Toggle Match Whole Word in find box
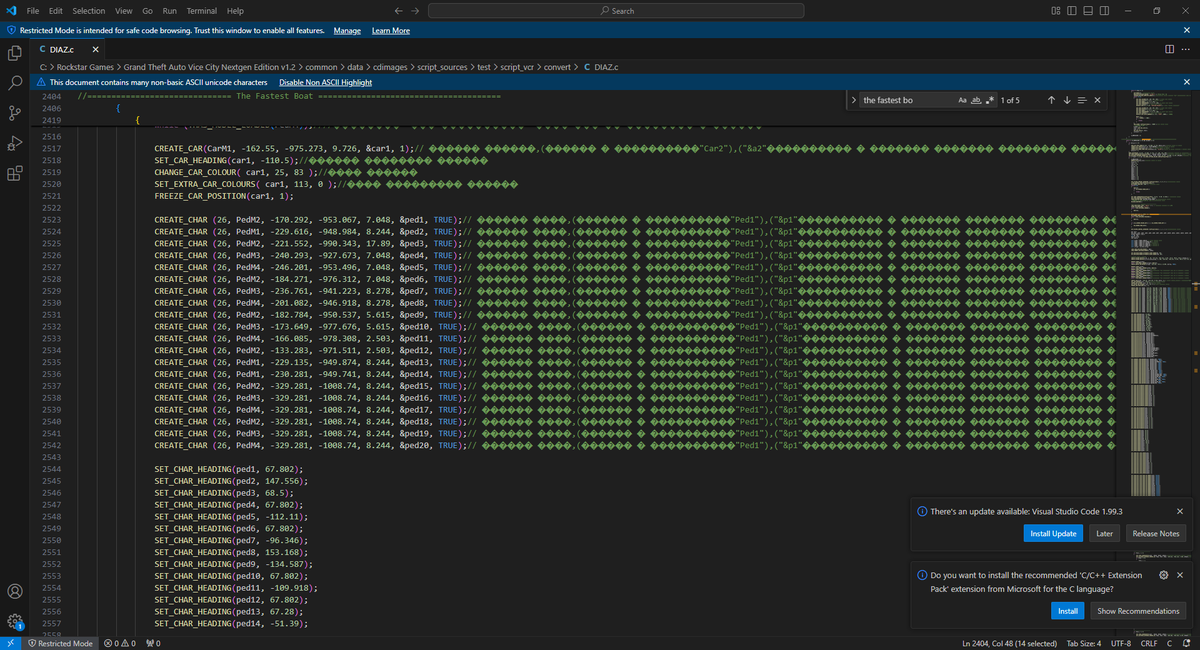Screen dimensions: 1200x650 click(976, 100)
